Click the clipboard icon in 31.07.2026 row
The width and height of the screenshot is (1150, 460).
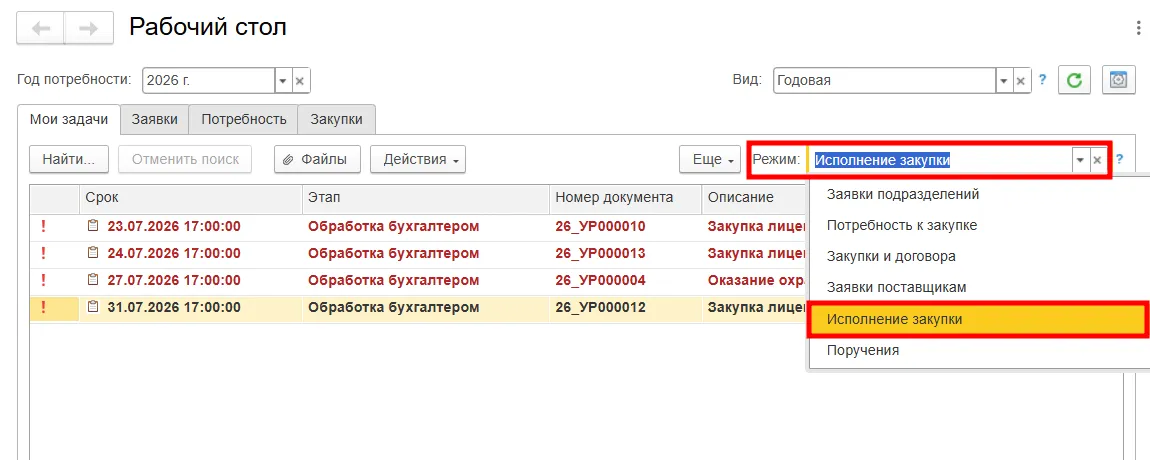coord(92,307)
